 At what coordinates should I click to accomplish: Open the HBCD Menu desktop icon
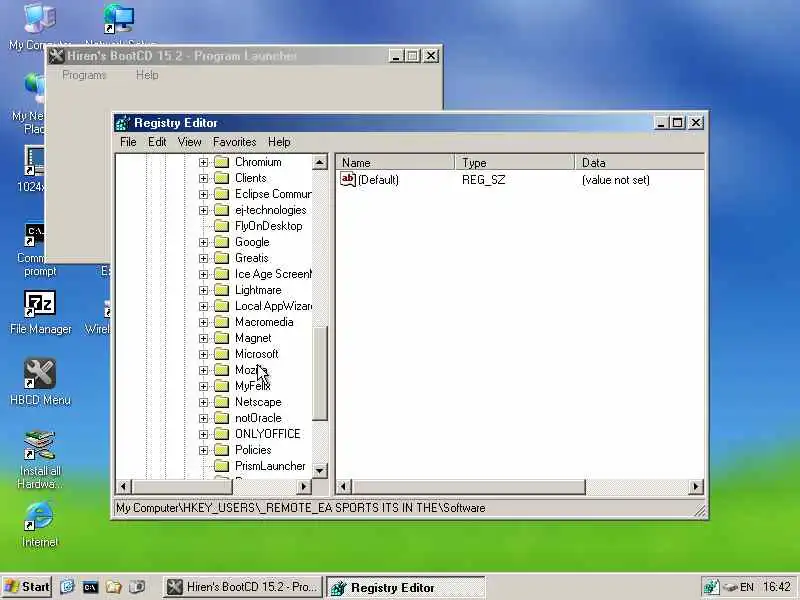(x=40, y=373)
